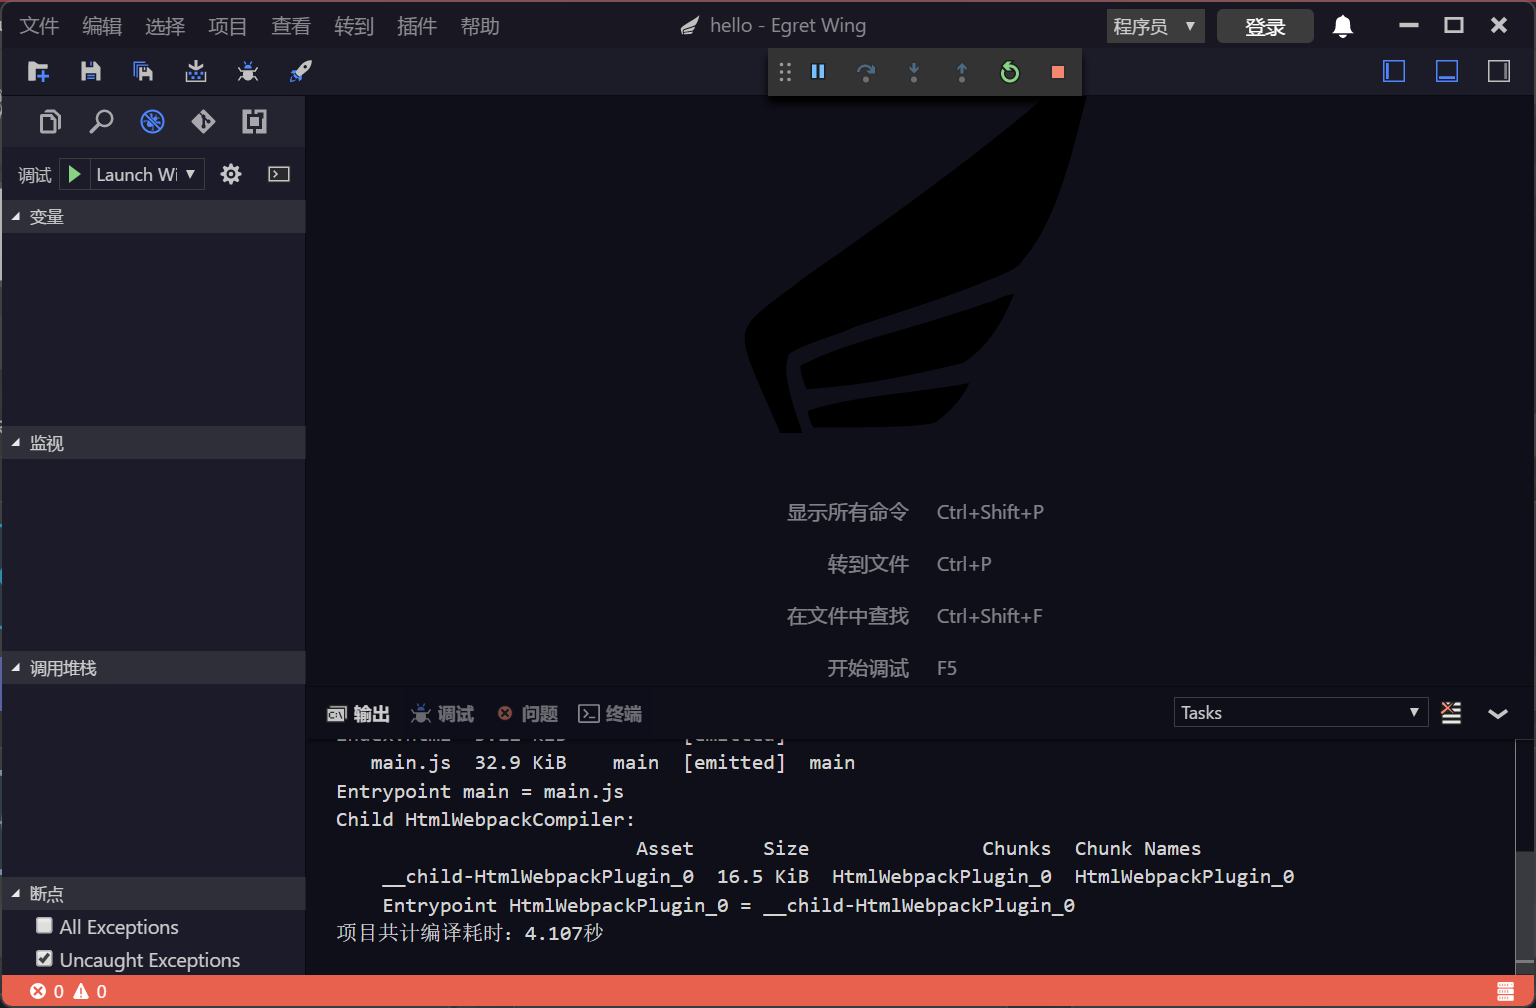Image resolution: width=1536 pixels, height=1008 pixels.
Task: Open the Launch Wi configuration dropdown
Action: (x=147, y=174)
